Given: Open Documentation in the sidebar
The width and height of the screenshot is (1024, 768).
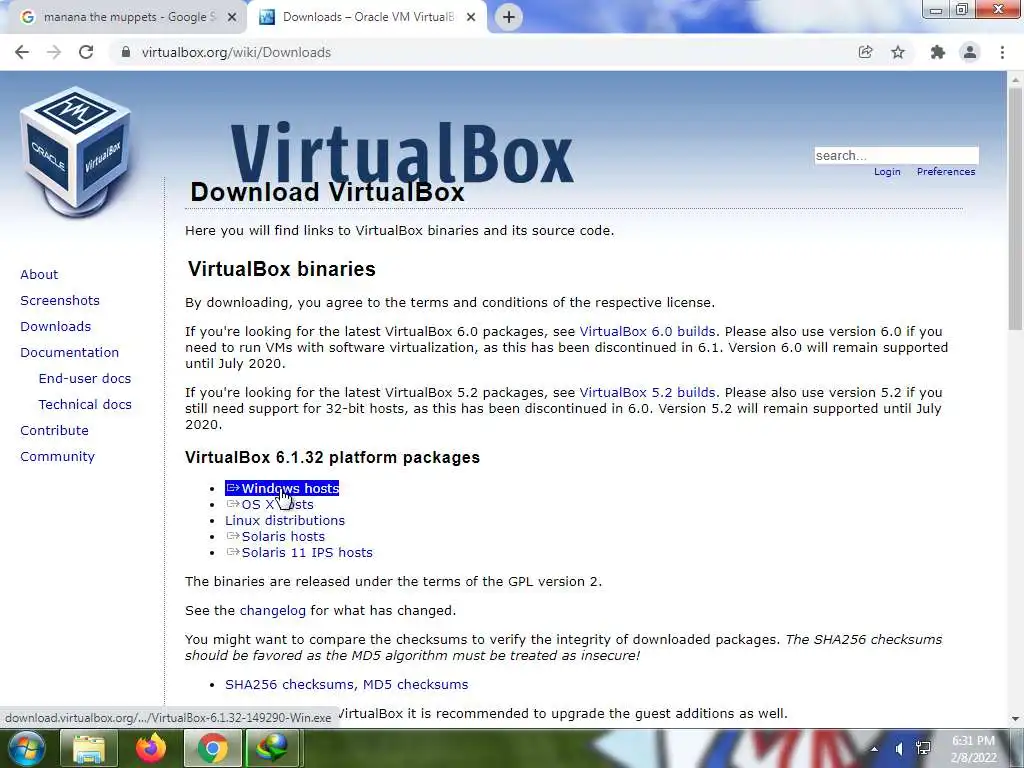Looking at the screenshot, I should point(70,353).
